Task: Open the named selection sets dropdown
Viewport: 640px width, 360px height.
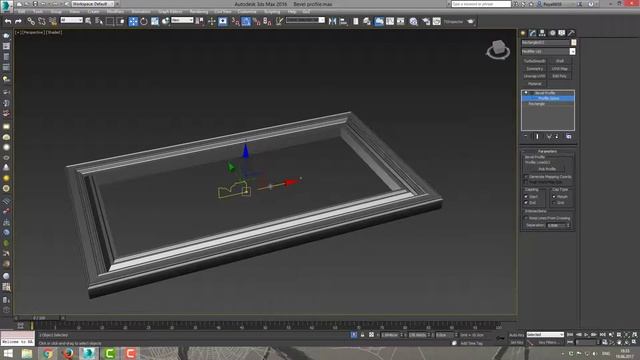Action: click(305, 20)
